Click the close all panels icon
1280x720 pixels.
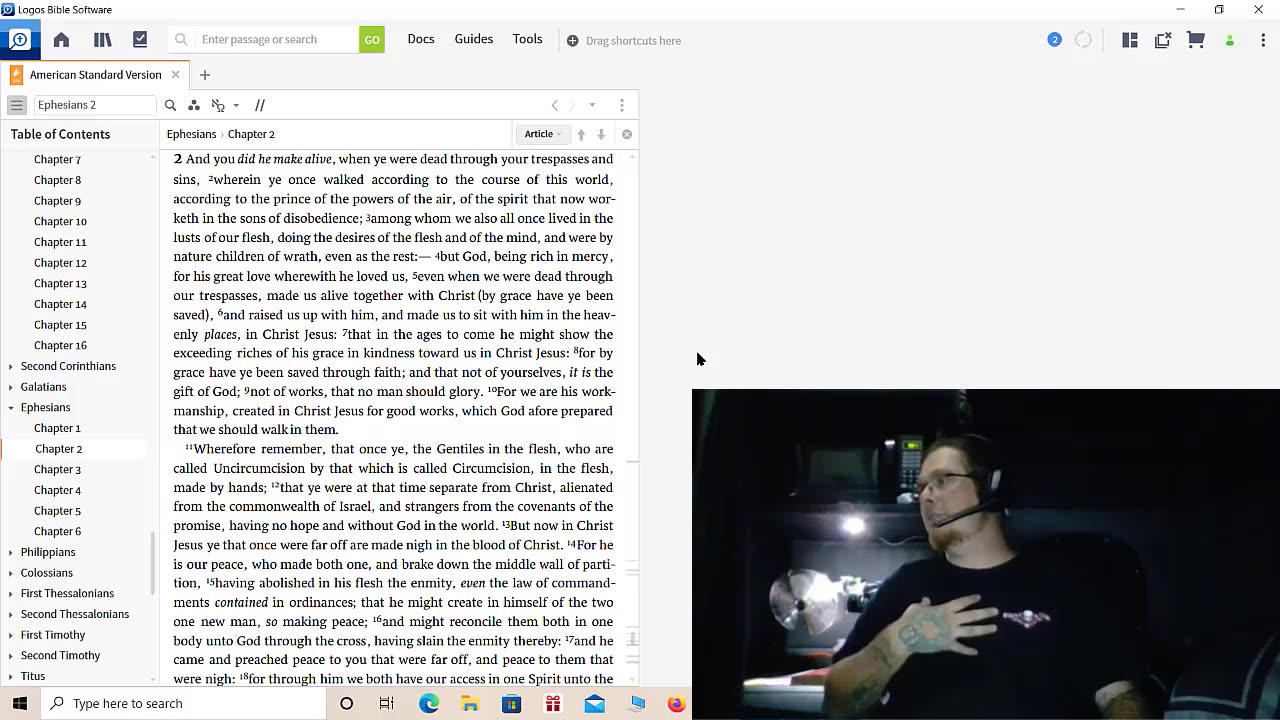1163,40
